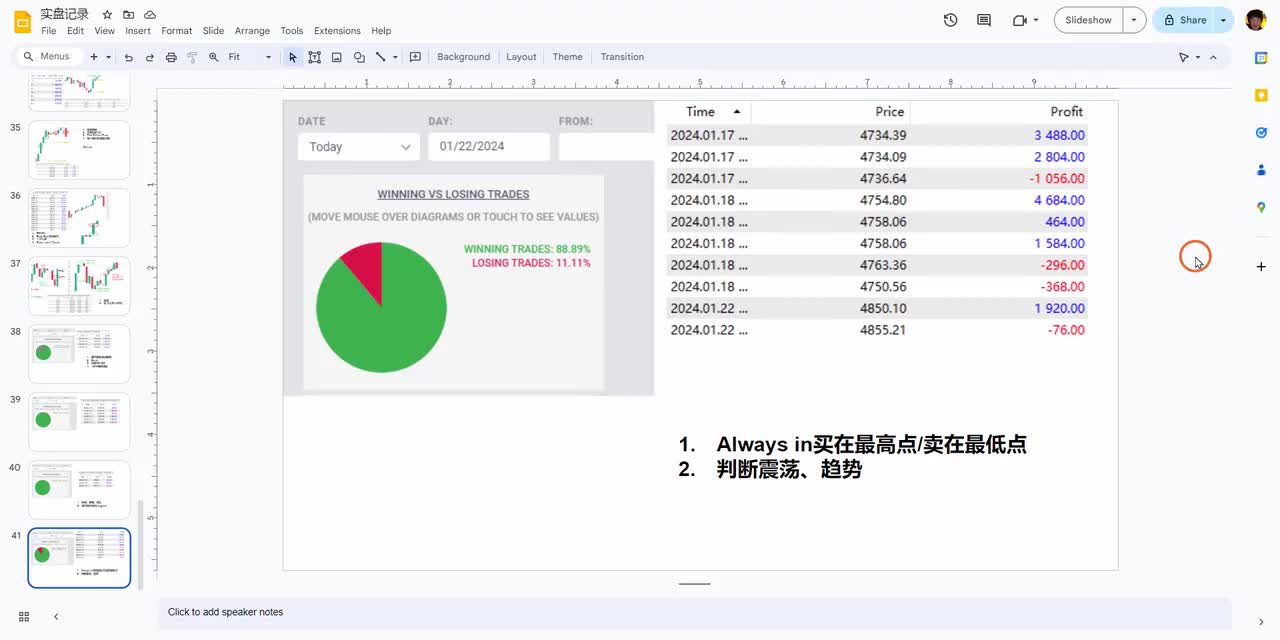Print the presentation
This screenshot has height=640, width=1280.
(171, 57)
